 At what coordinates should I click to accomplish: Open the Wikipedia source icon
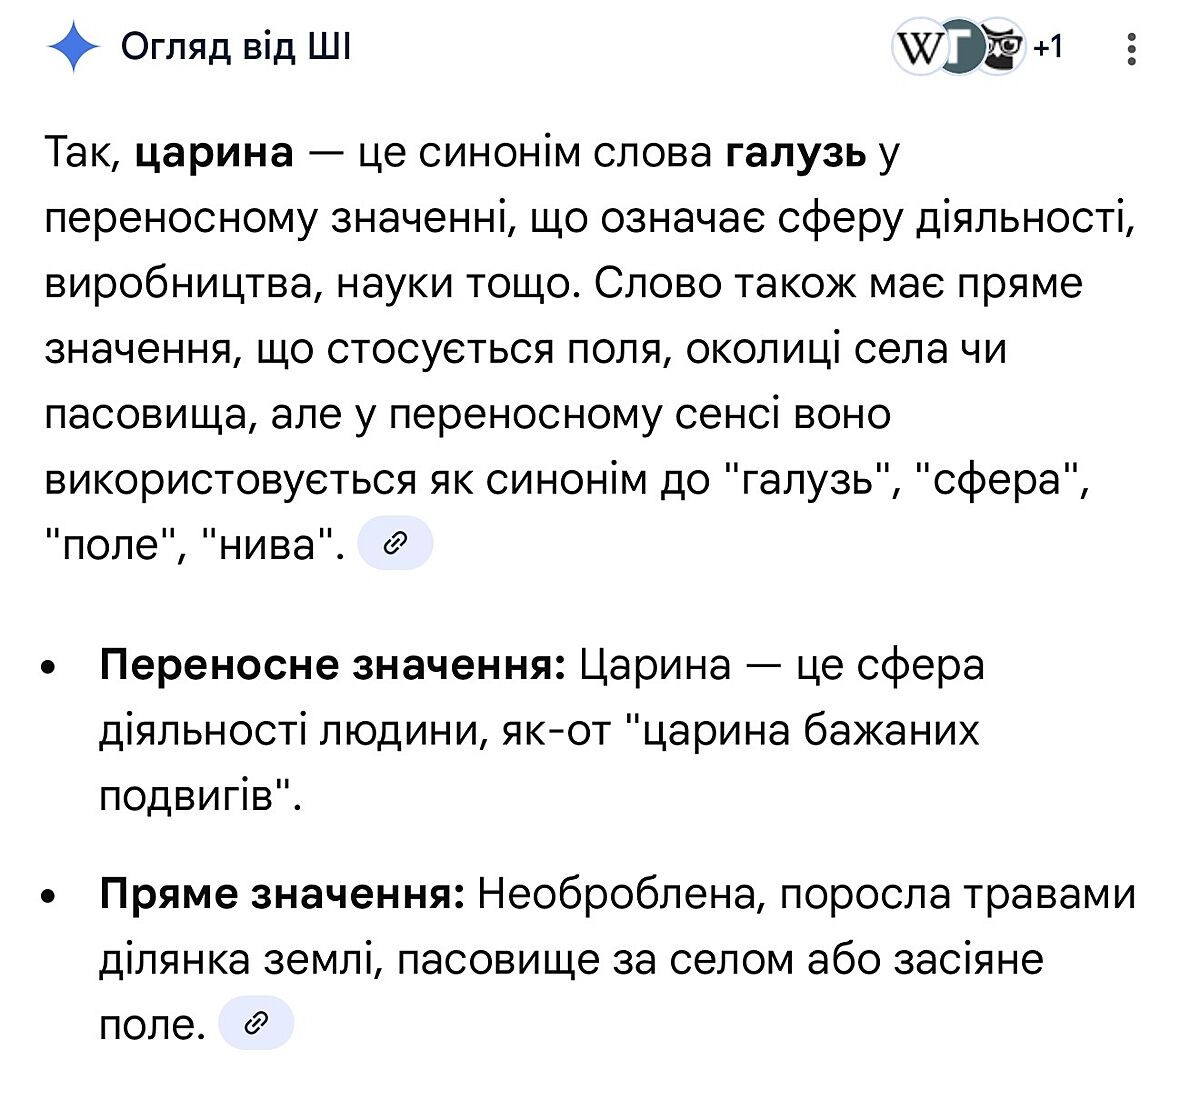coord(916,48)
